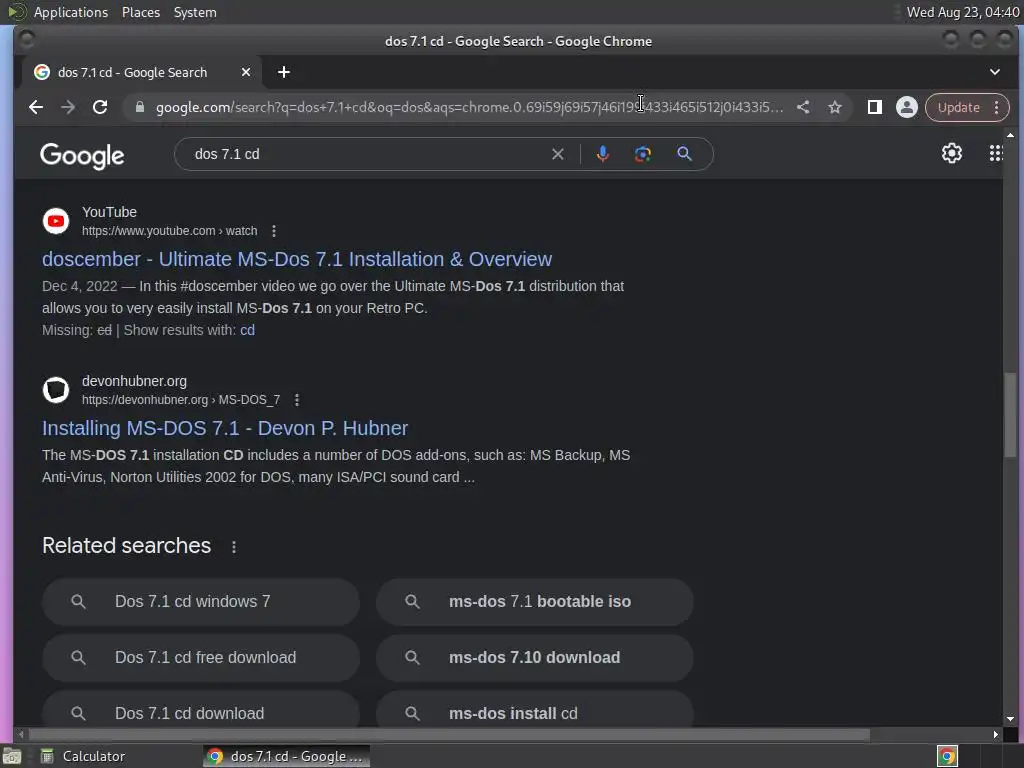Open doscember Ultimate MS-Dos 7.1 link
Viewport: 1024px width, 768px height.
(296, 259)
